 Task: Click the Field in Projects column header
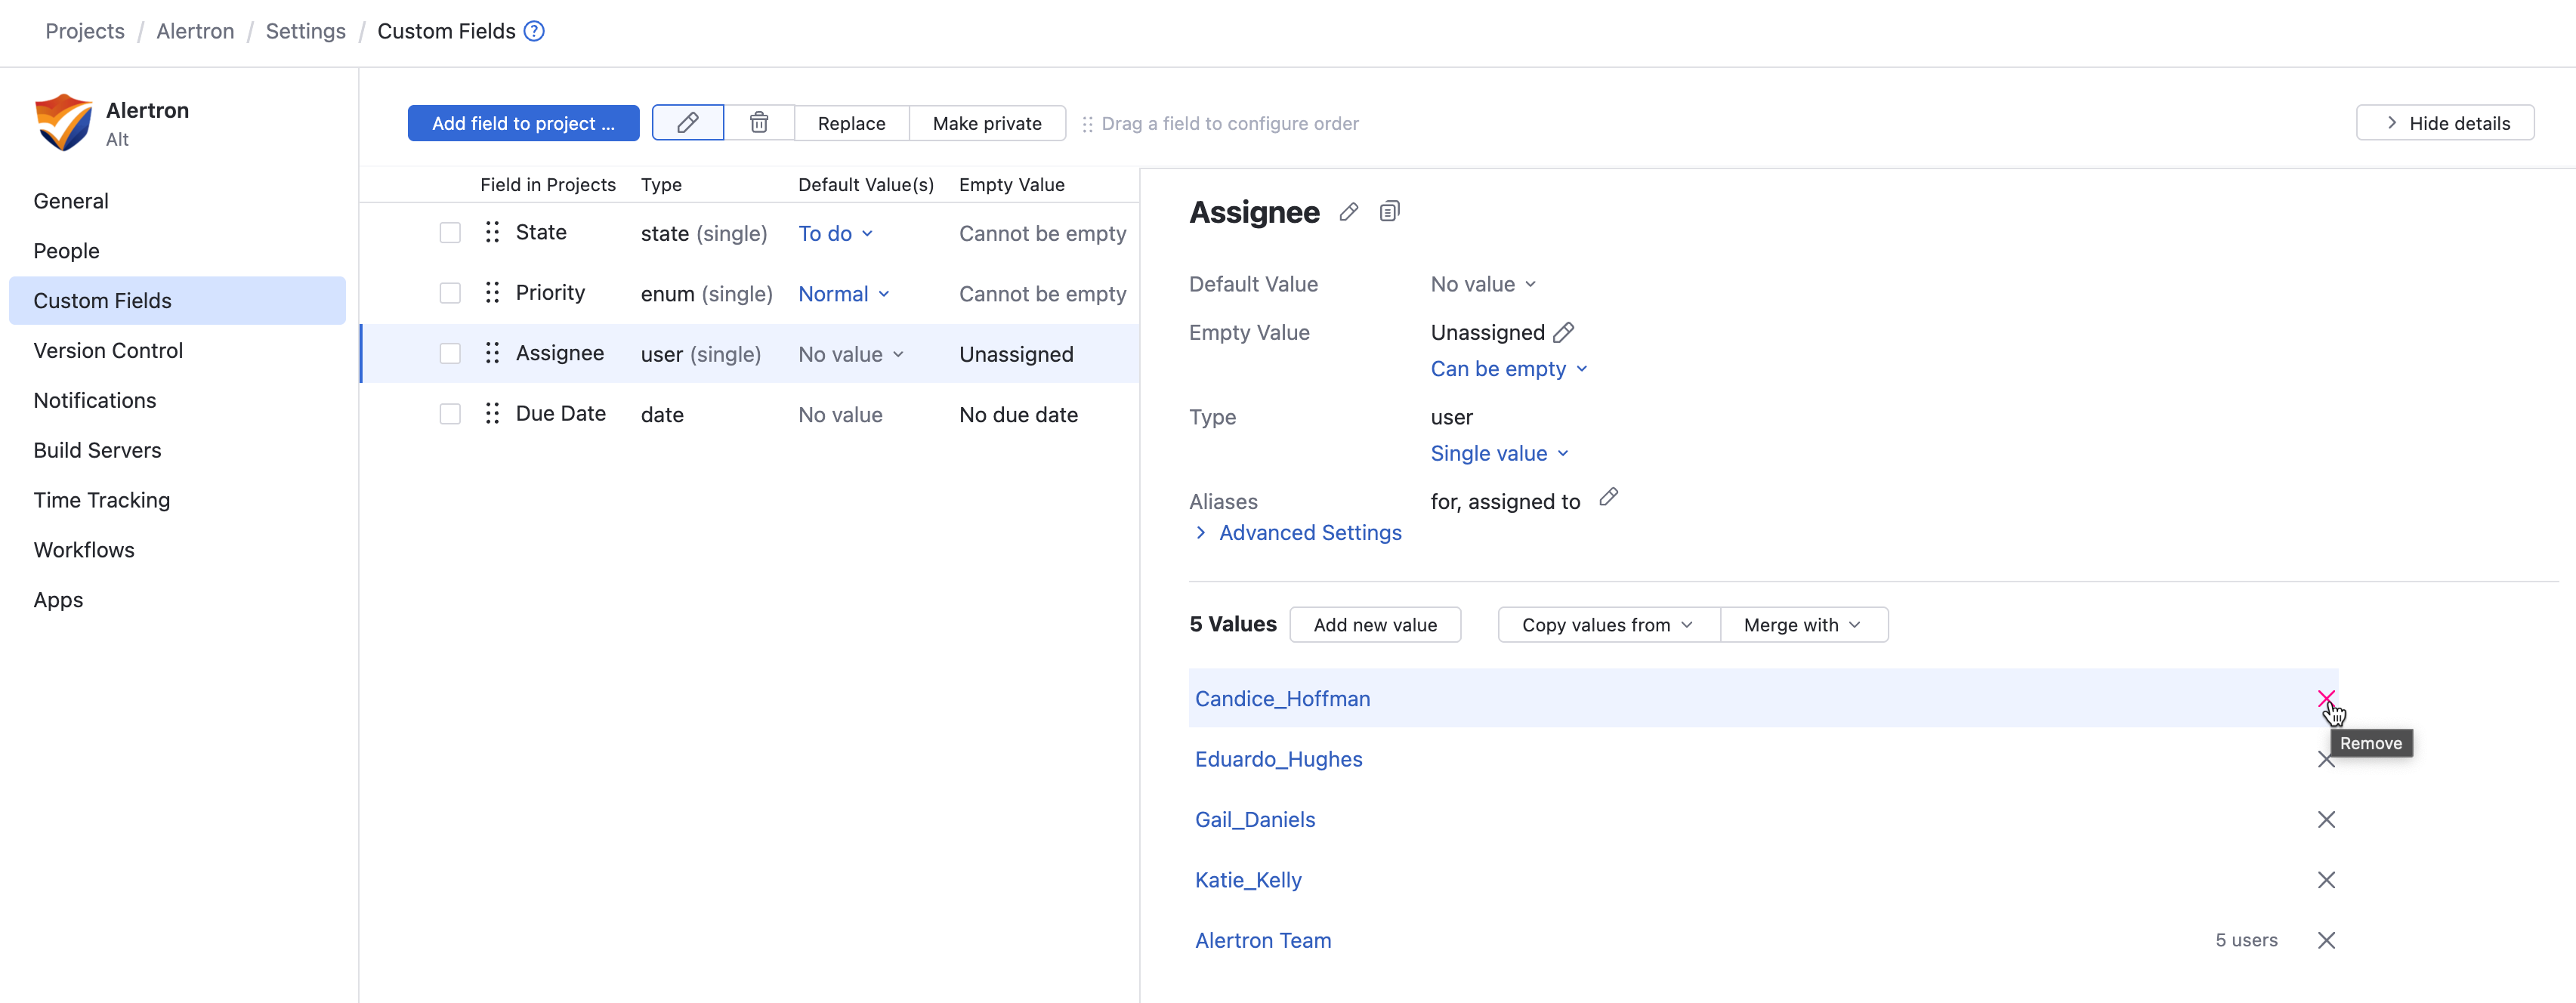[x=548, y=185]
